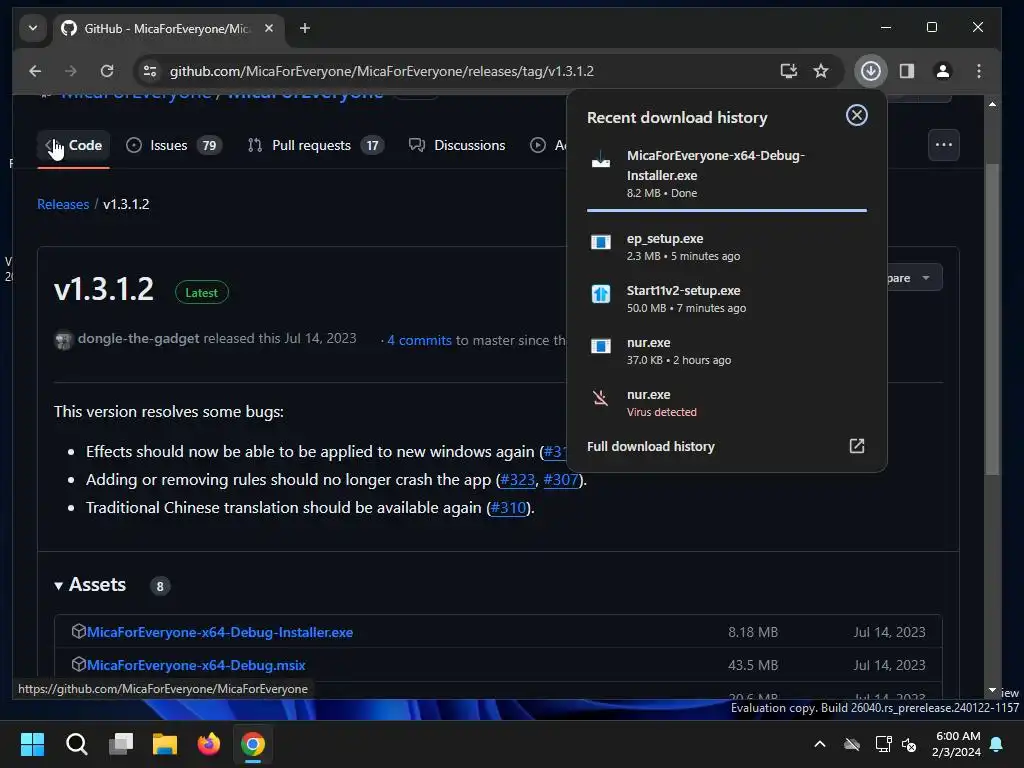This screenshot has height=768, width=1024.
Task: Switch to the Issues tab
Action: [x=173, y=145]
